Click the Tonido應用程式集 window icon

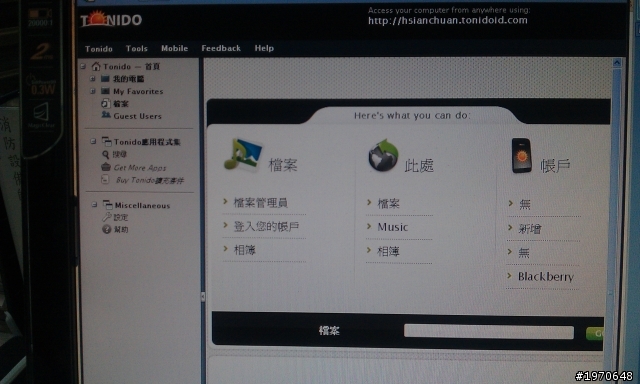(107, 141)
